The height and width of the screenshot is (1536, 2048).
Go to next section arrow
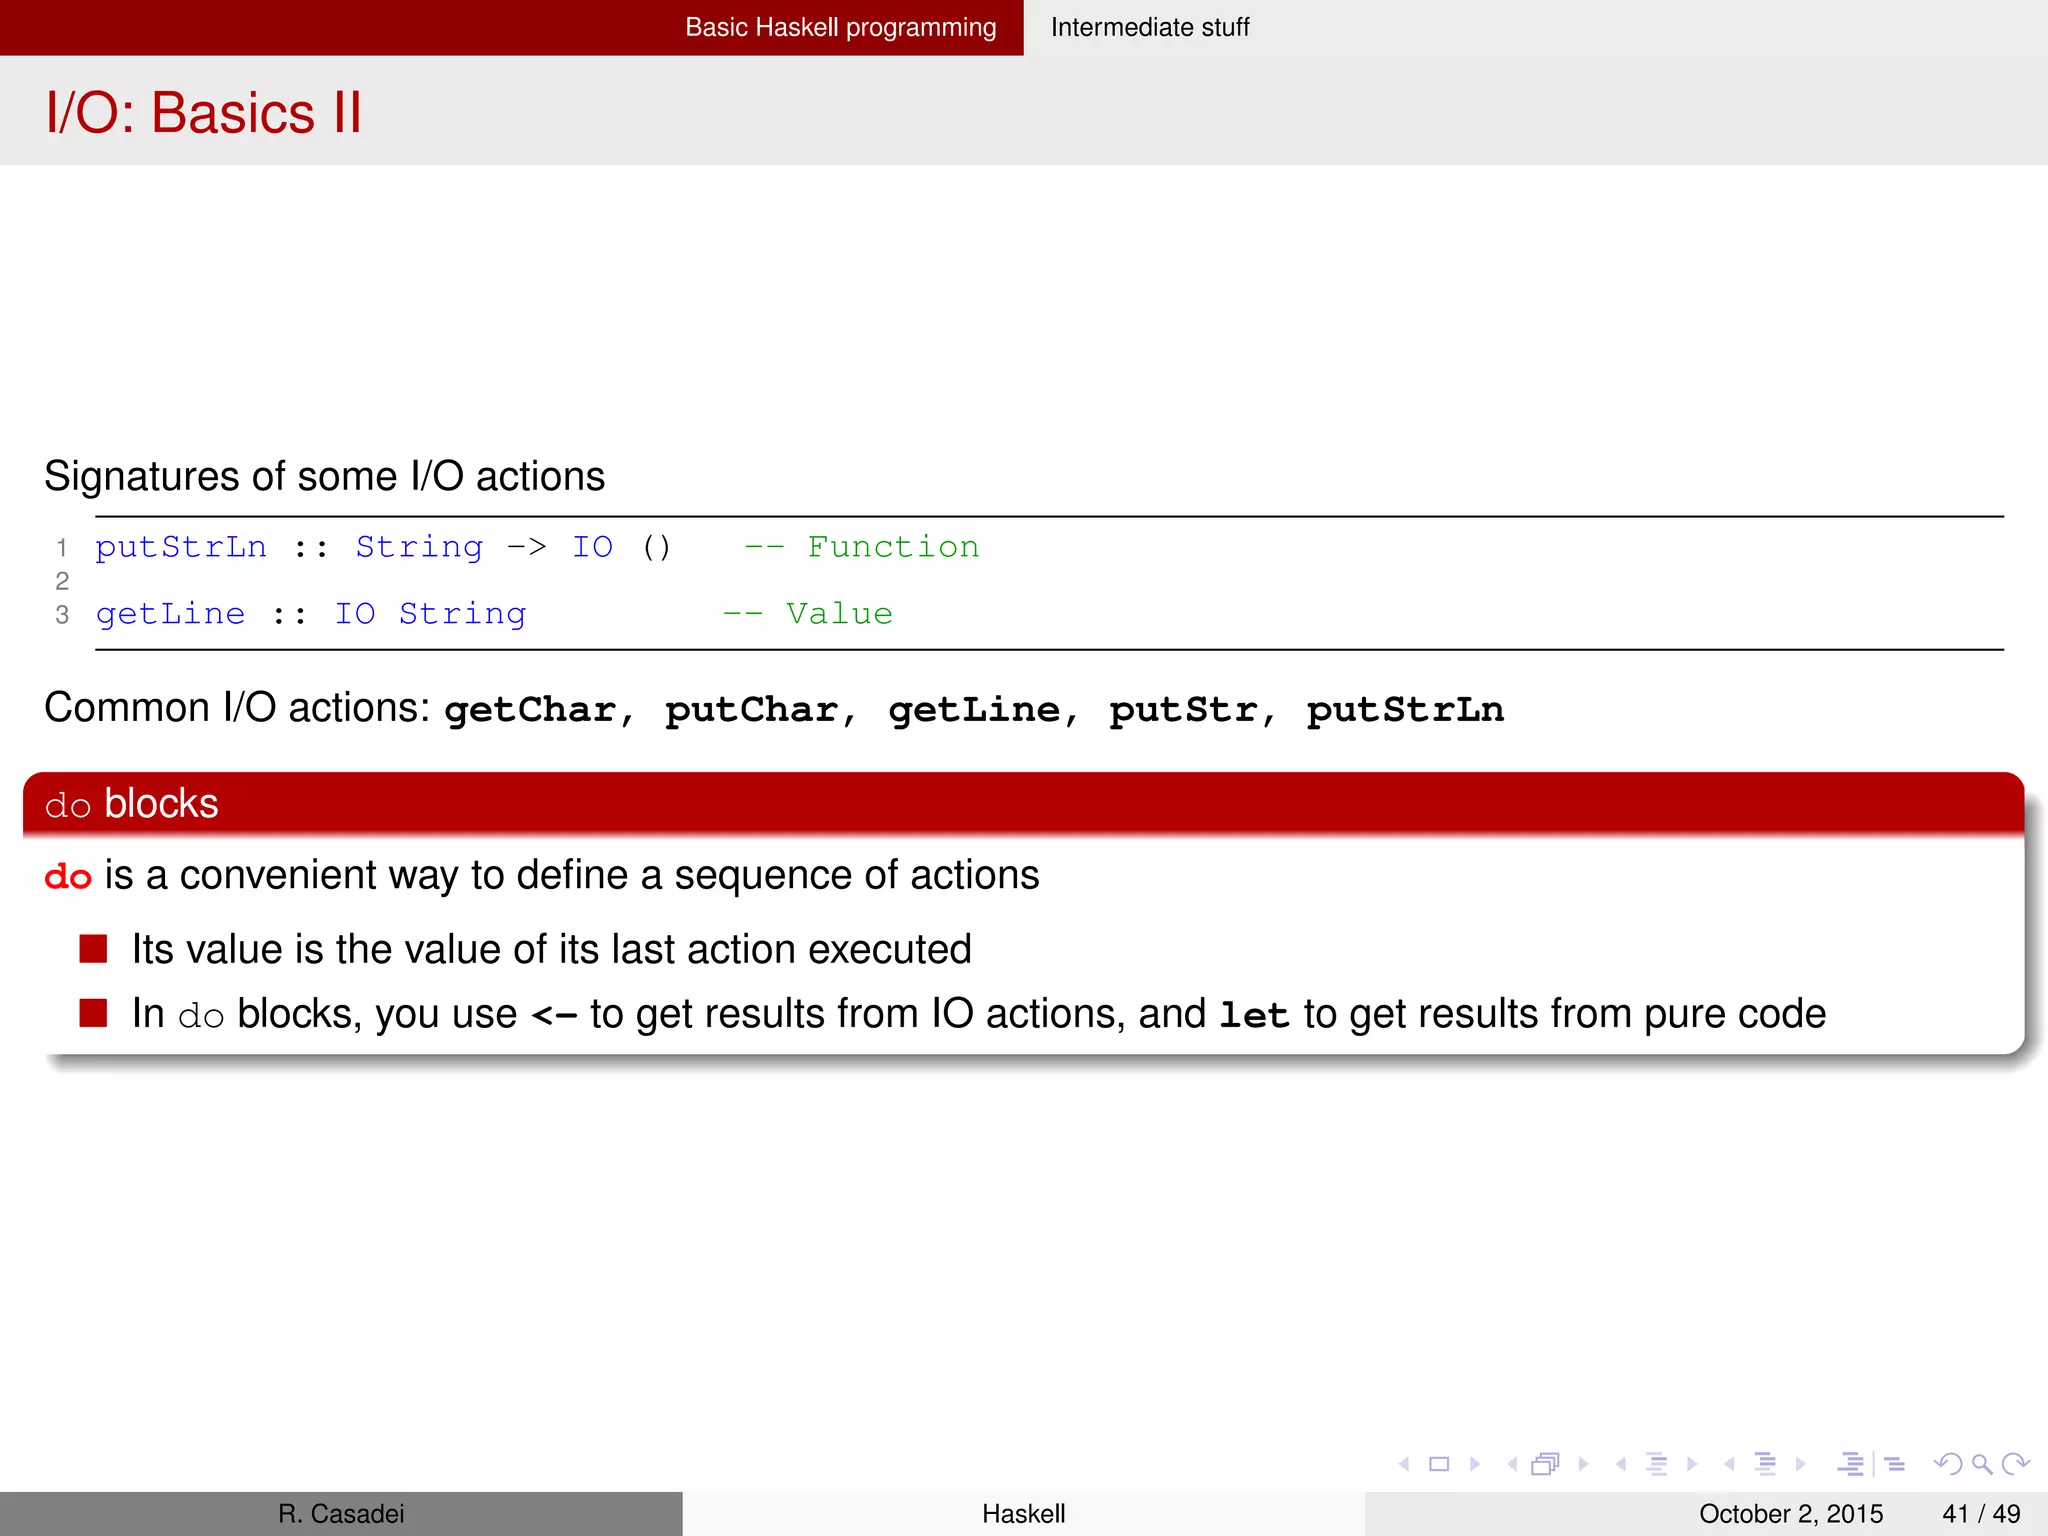(x=1801, y=1464)
